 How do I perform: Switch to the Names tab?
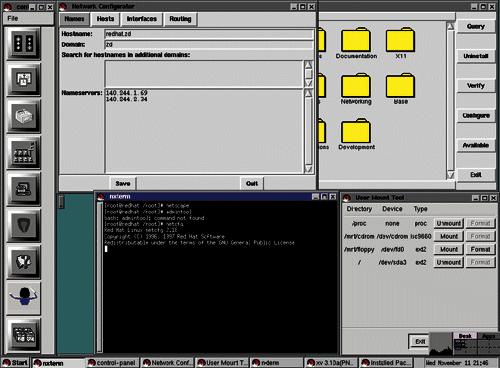pos(74,19)
